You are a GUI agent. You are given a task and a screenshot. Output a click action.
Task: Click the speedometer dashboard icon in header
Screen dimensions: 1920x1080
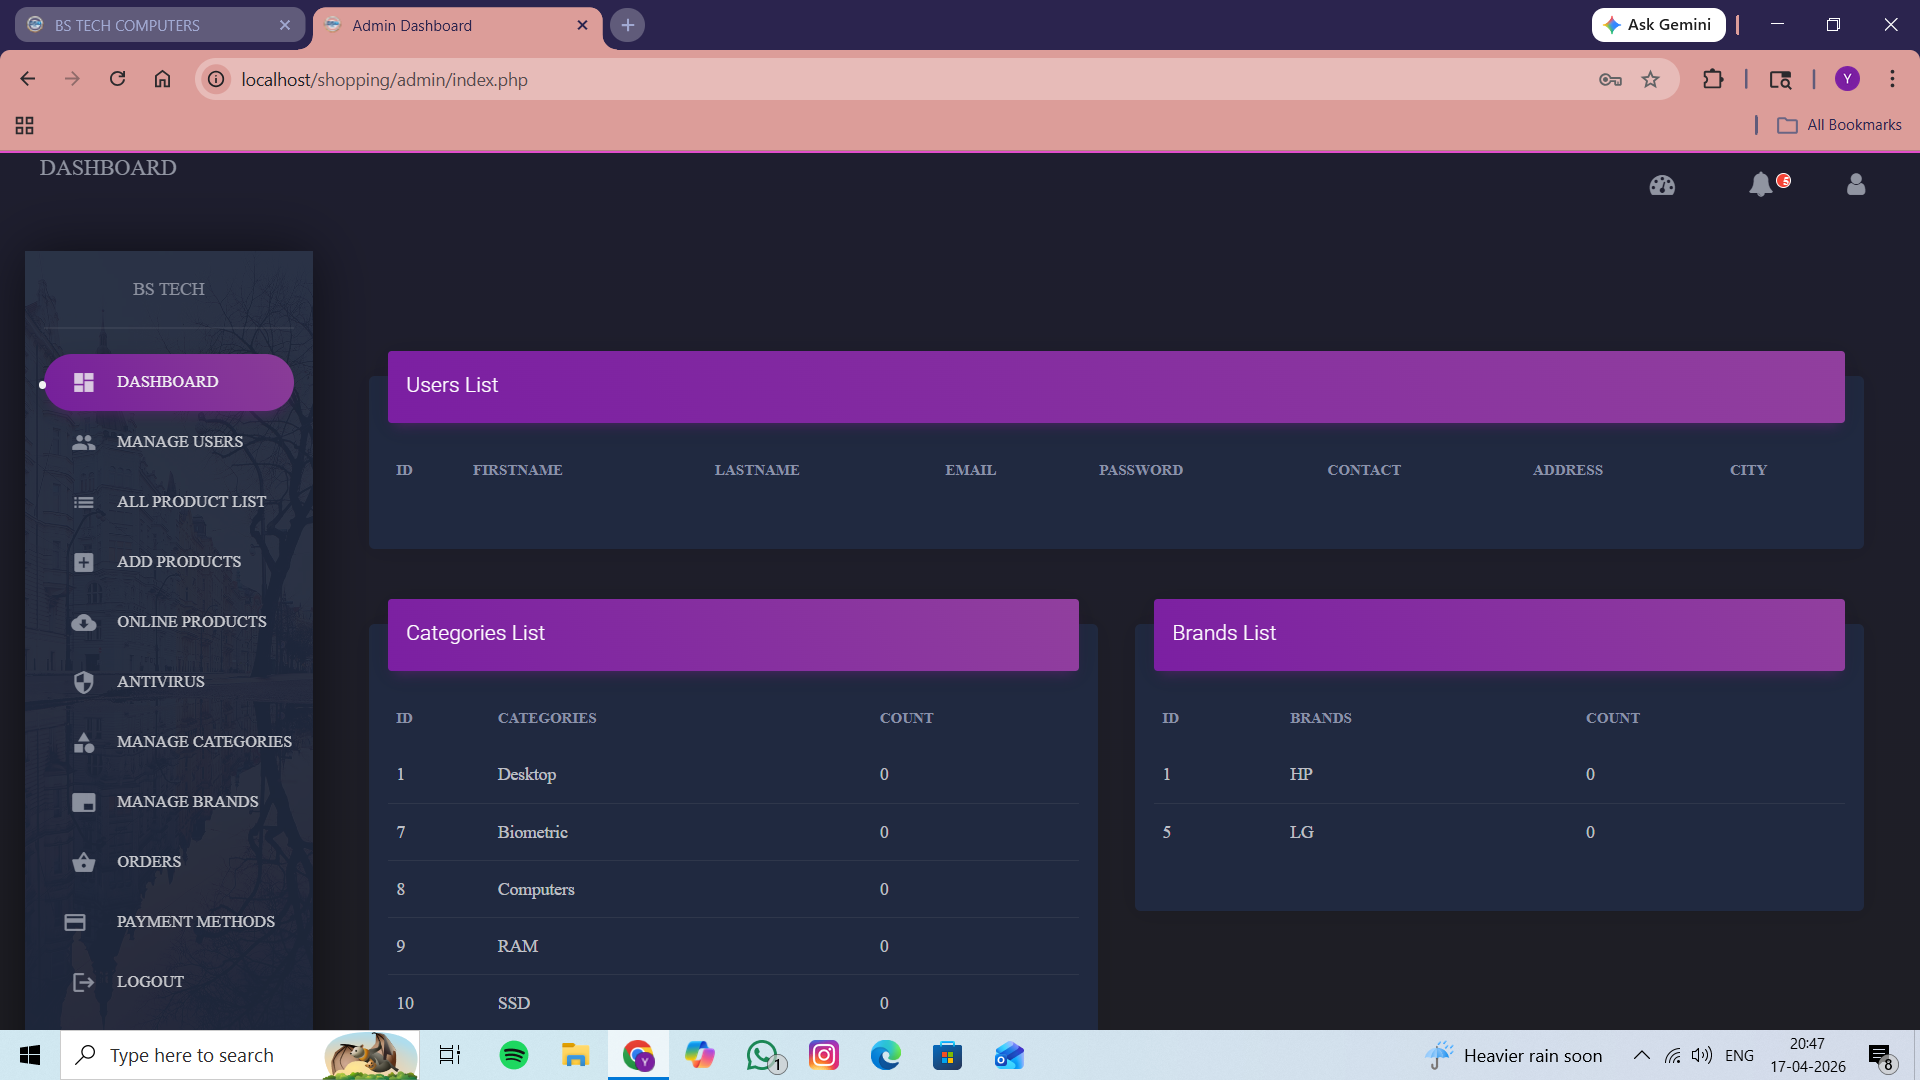point(1663,184)
